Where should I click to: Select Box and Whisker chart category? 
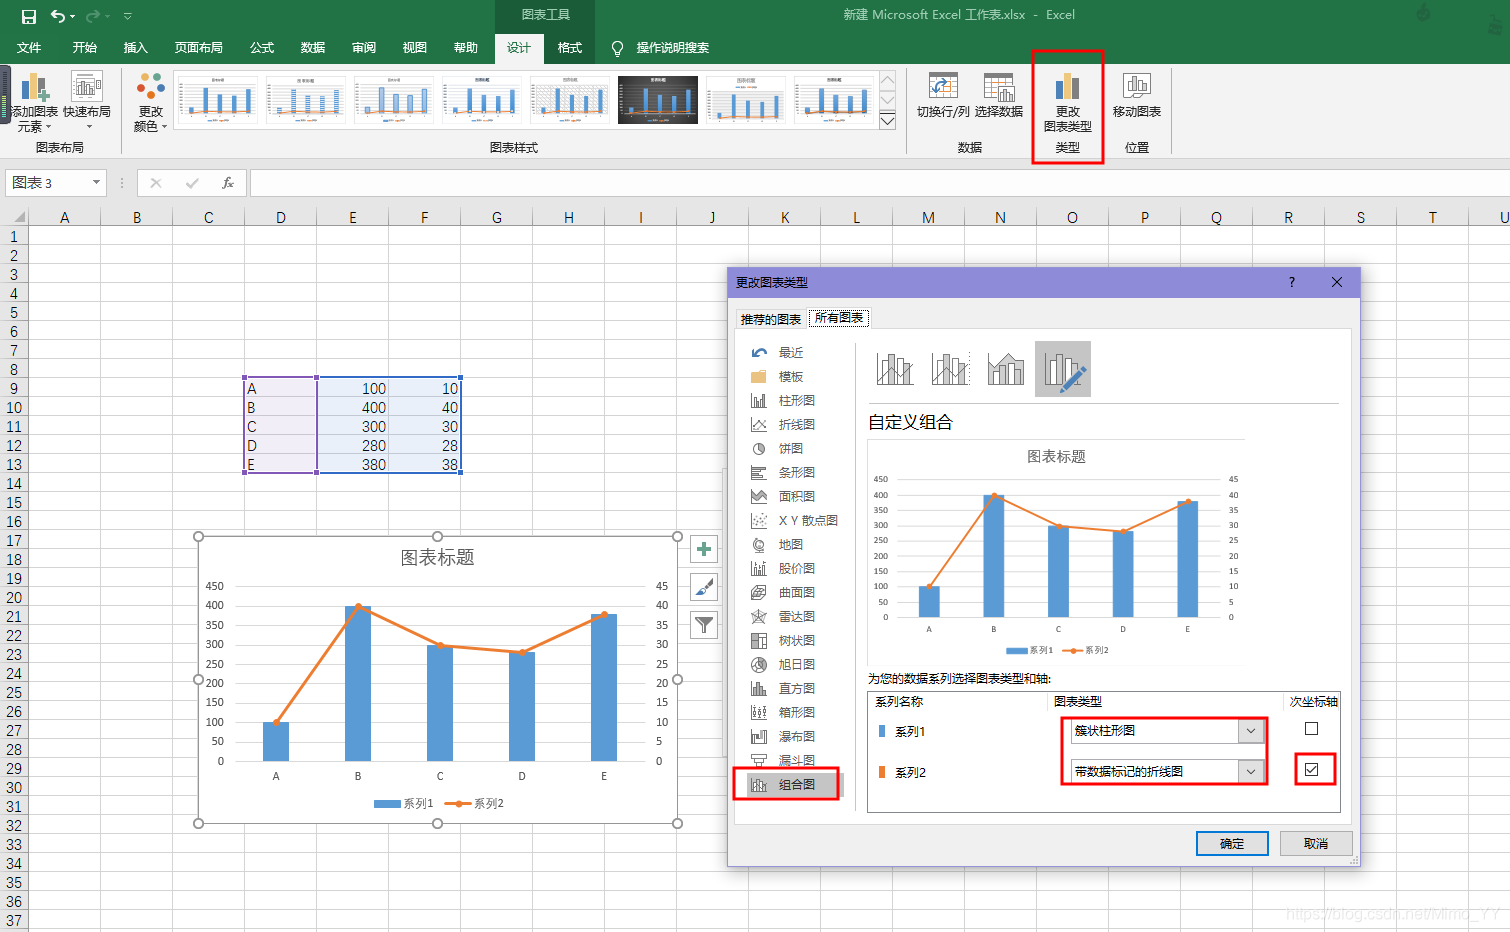tap(796, 713)
